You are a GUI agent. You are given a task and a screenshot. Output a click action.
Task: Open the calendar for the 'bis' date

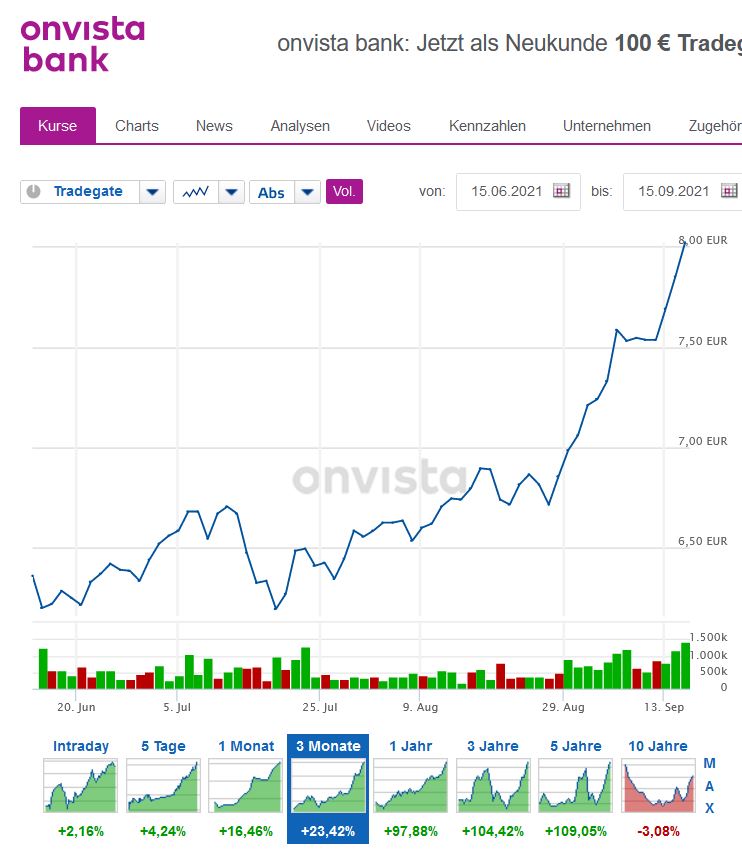tap(729, 191)
